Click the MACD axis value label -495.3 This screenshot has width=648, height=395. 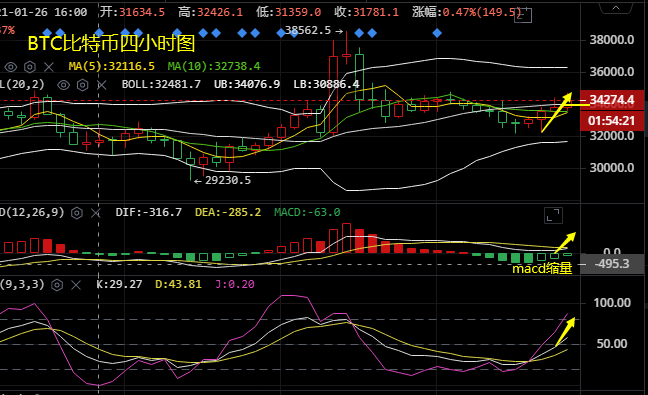(612, 264)
